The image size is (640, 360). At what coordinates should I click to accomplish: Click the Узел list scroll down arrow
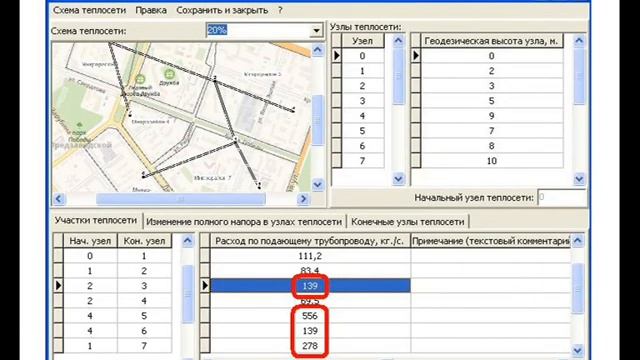pyautogui.click(x=398, y=179)
